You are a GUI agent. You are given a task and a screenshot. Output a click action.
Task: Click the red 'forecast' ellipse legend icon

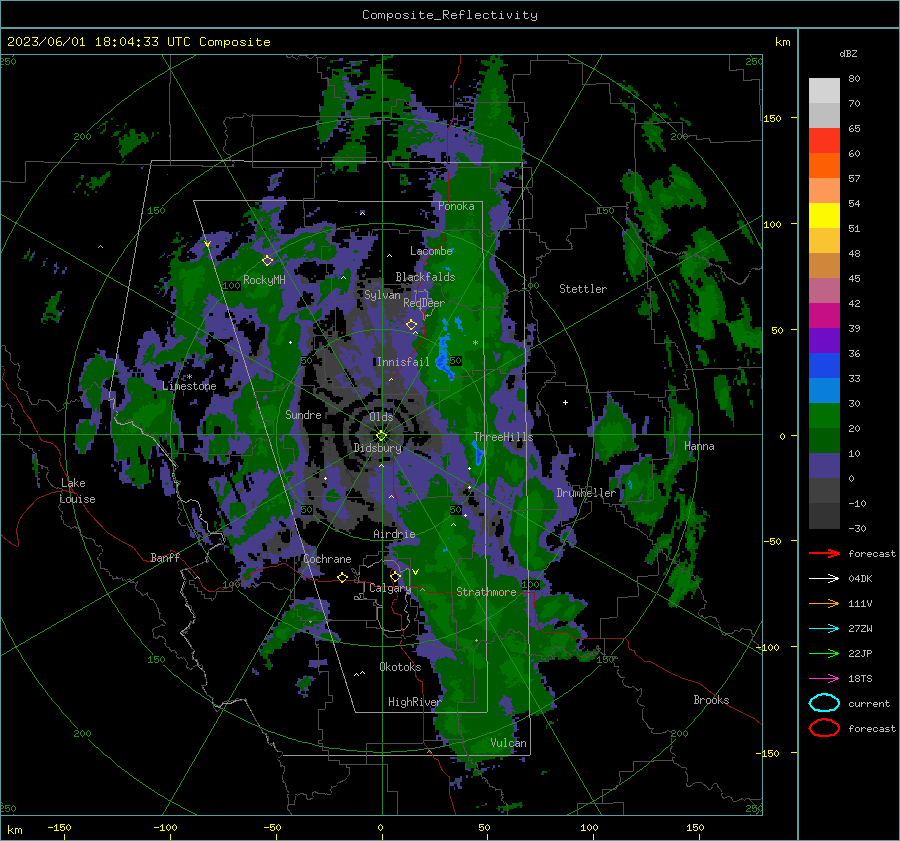(x=824, y=728)
